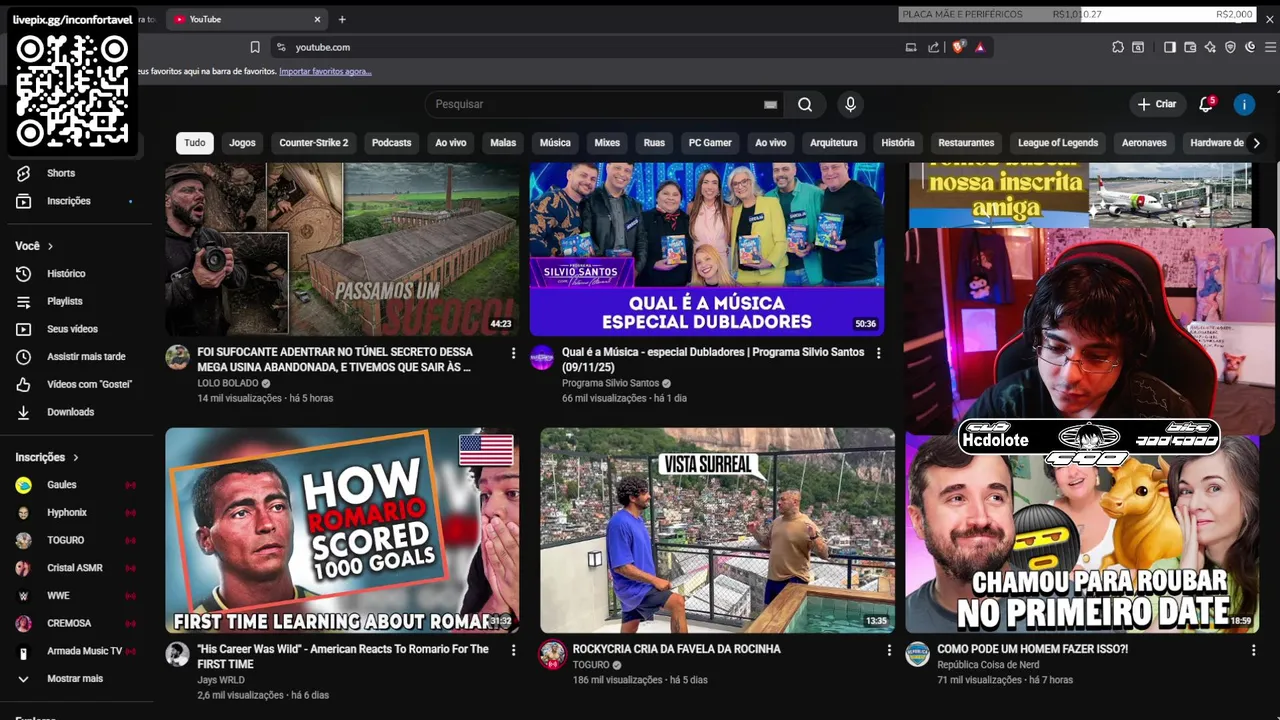This screenshot has width=1280, height=720.
Task: Open Downloads in the sidebar
Action: (75, 412)
